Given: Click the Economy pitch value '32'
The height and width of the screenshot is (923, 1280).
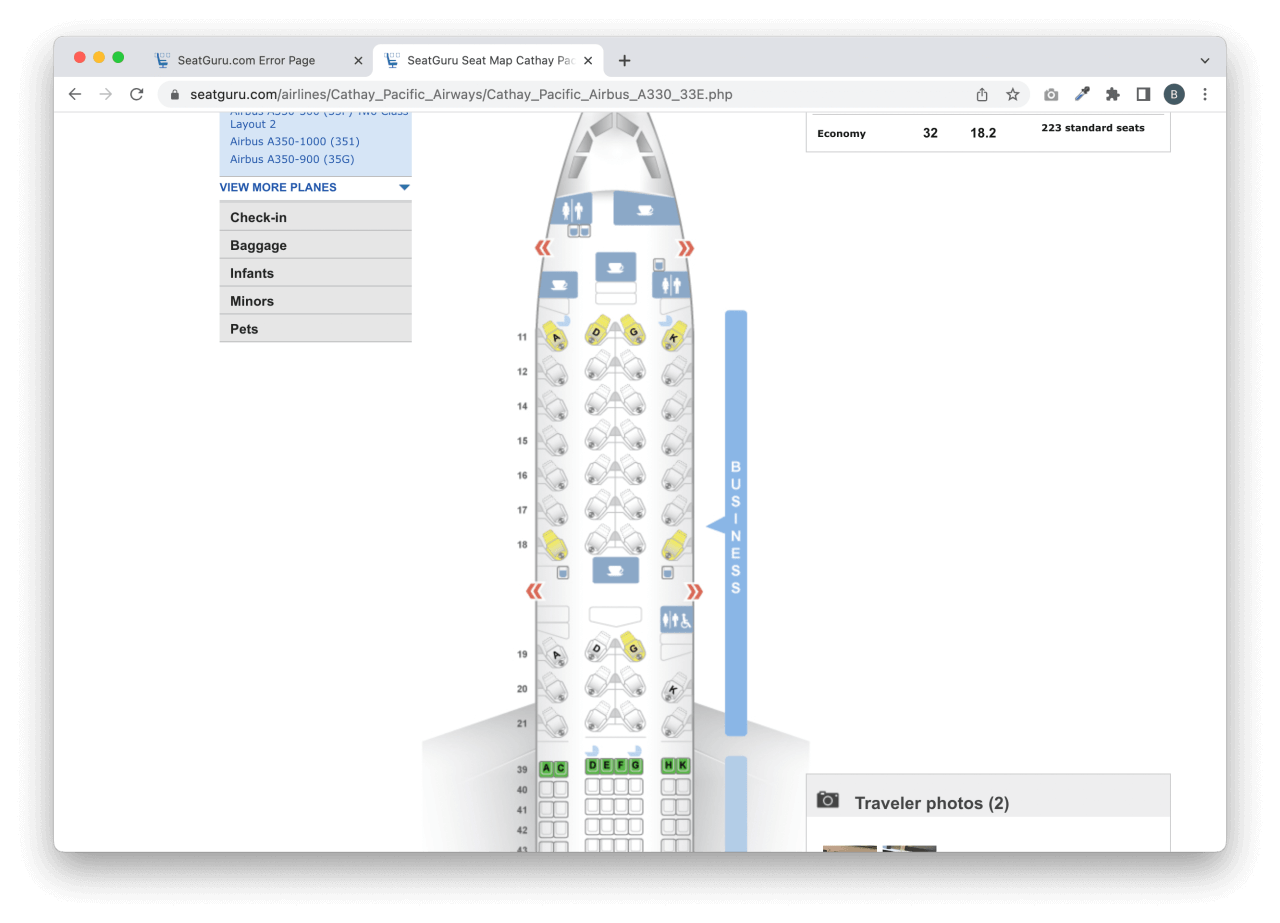Looking at the screenshot, I should point(930,133).
